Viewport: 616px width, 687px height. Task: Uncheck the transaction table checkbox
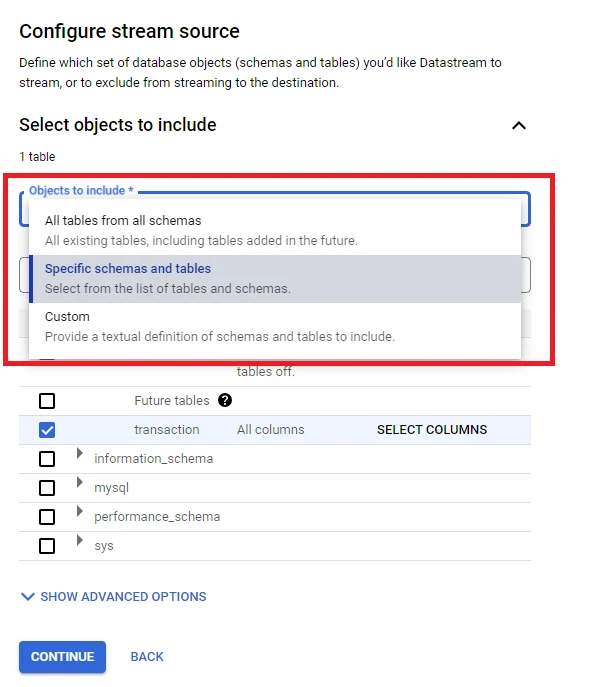[47, 430]
